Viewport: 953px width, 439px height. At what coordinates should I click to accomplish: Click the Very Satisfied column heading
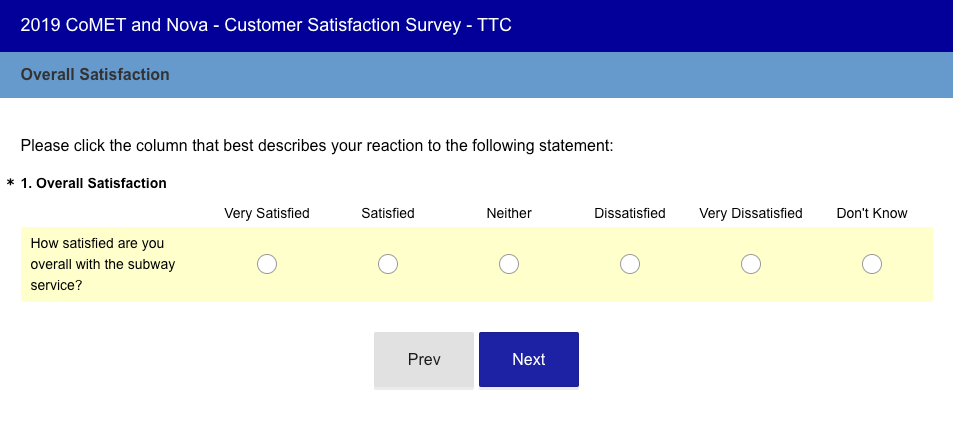(267, 213)
